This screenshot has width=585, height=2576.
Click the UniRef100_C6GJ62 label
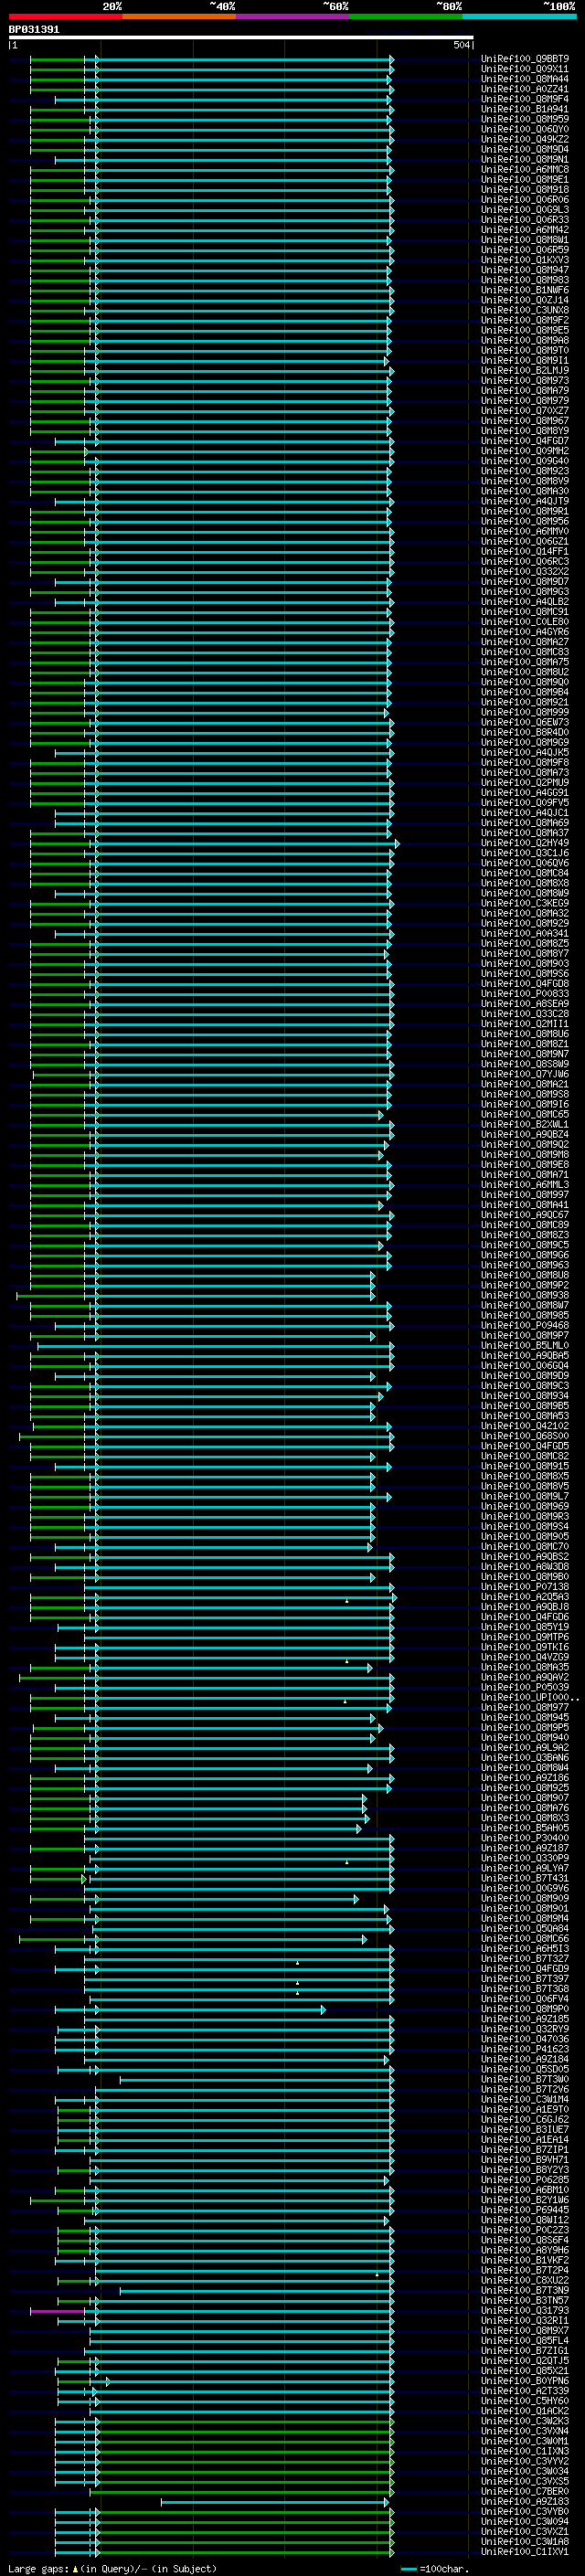point(524,2119)
